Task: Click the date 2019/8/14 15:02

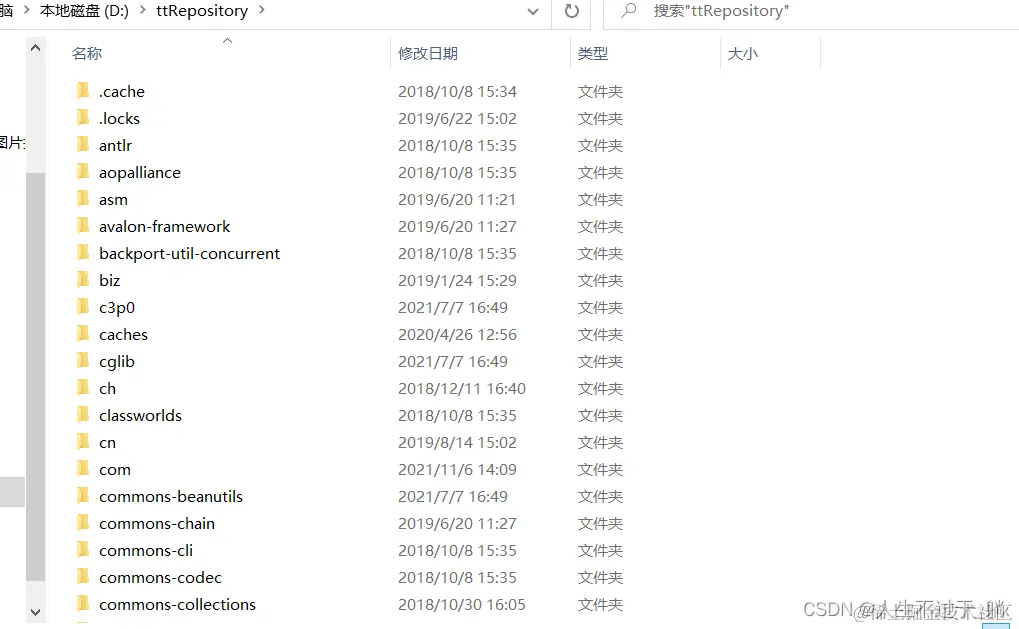Action: (458, 443)
